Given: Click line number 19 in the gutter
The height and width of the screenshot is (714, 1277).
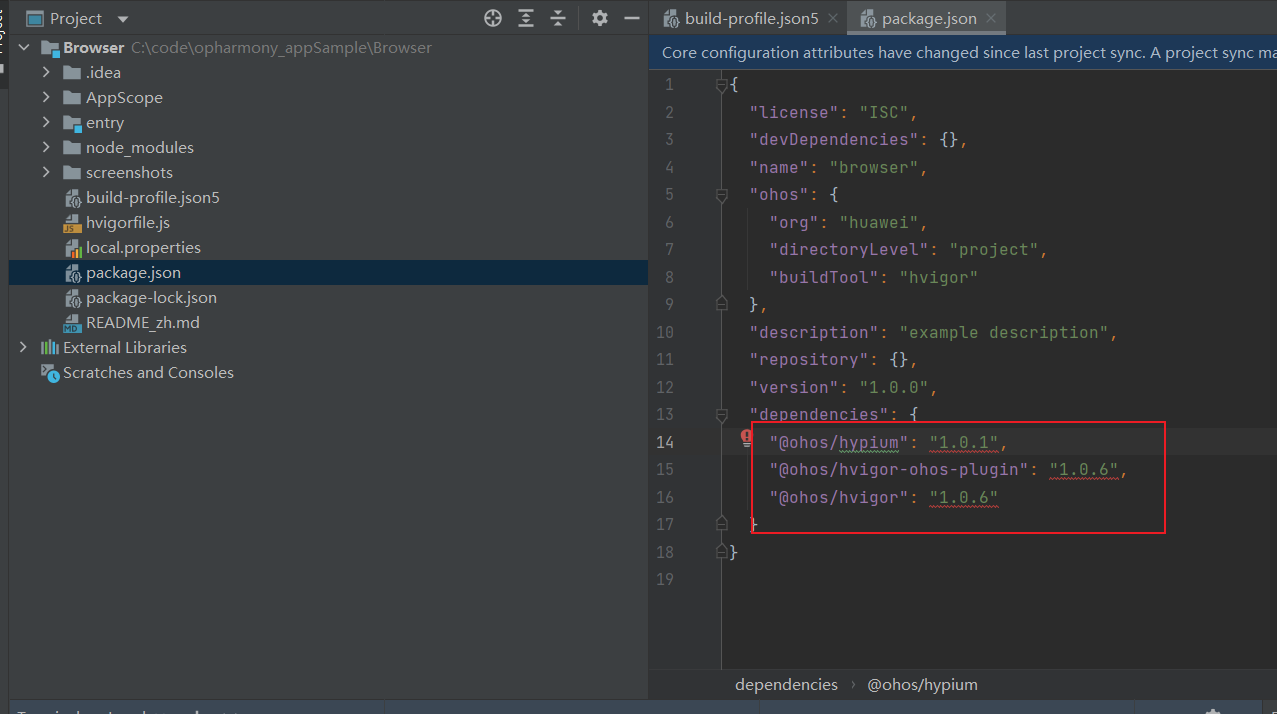Looking at the screenshot, I should pos(665,579).
